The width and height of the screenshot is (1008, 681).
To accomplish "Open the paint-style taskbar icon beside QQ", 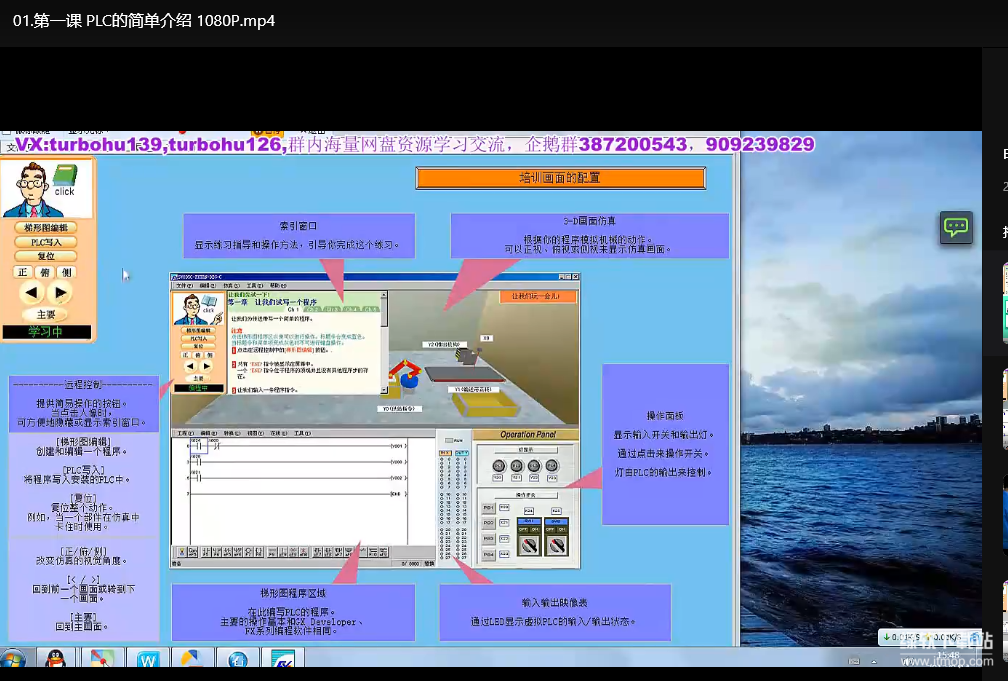I will [x=101, y=659].
